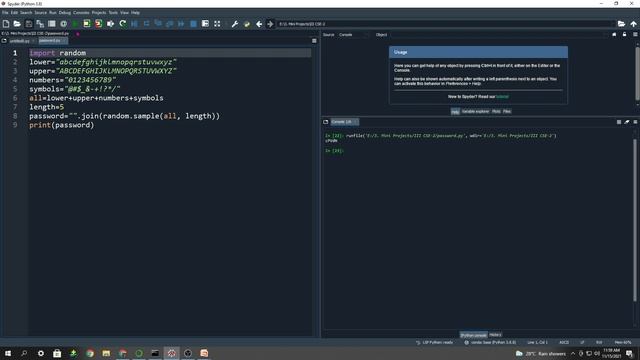Stop debugging with the square button
Viewport: 640px width, 360px height.
[x=193, y=24]
